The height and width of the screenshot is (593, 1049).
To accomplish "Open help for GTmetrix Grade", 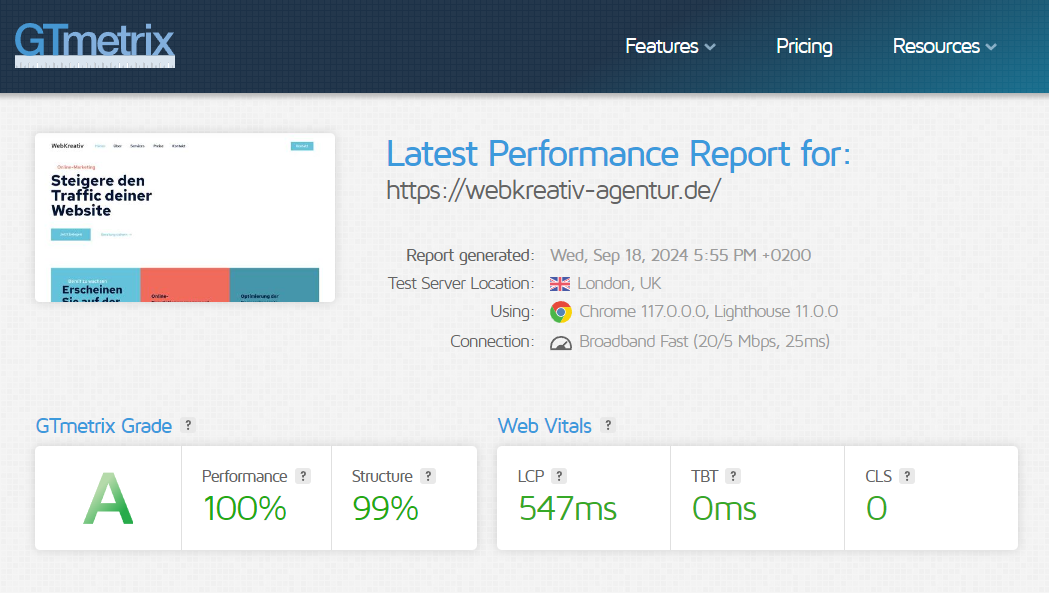I will tap(188, 425).
